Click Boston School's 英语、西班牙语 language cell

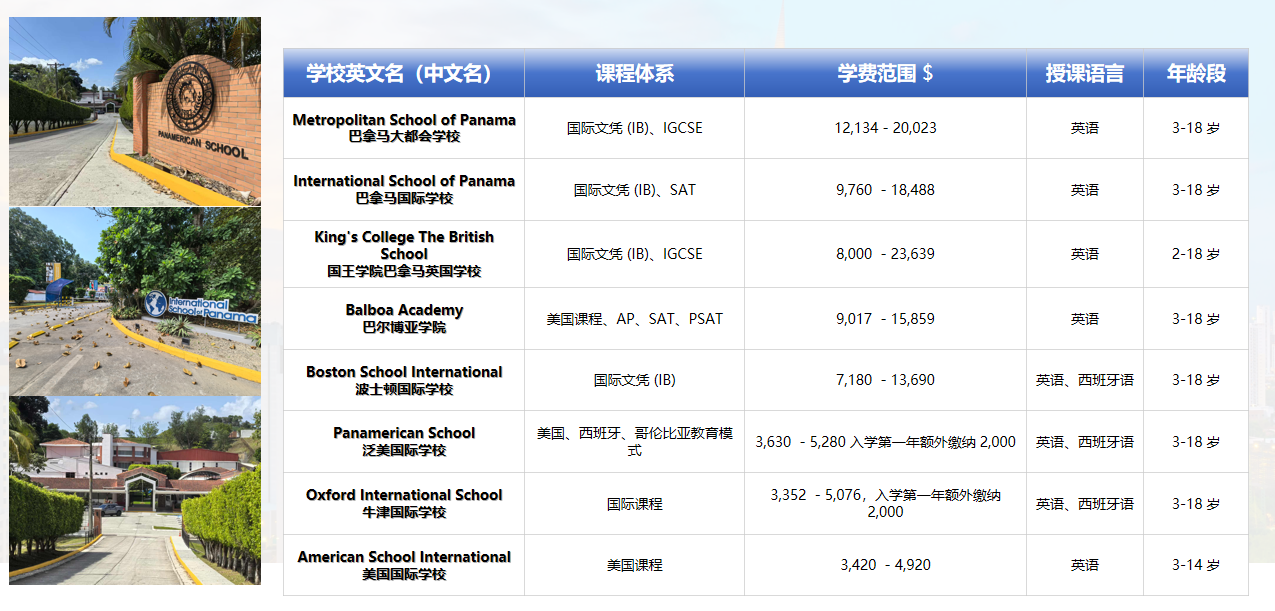click(1085, 380)
